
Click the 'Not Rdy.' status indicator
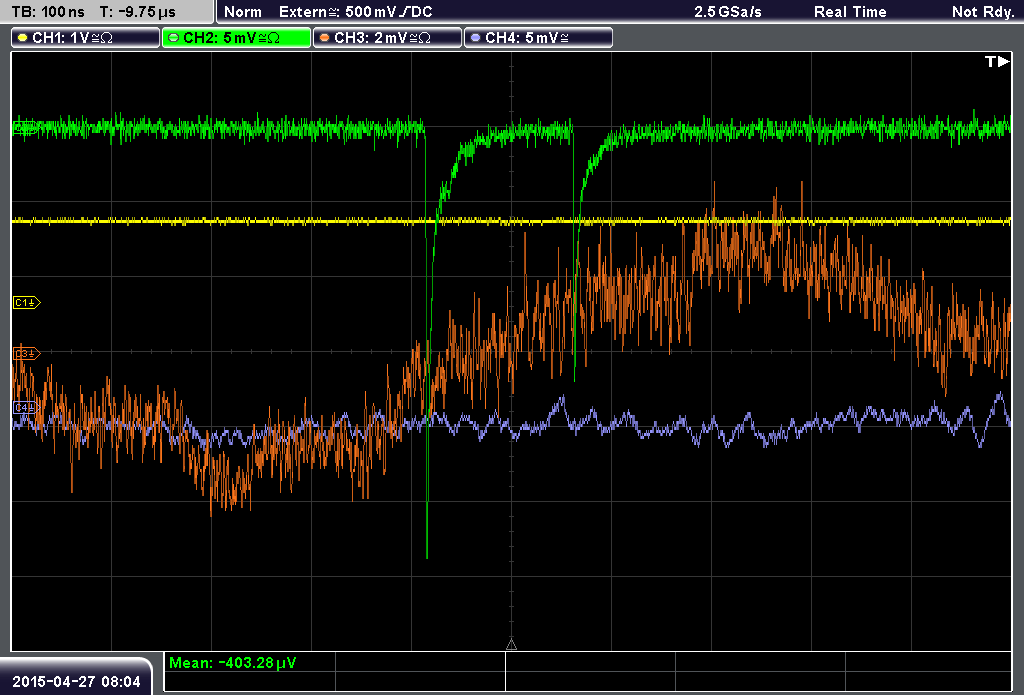coord(983,12)
